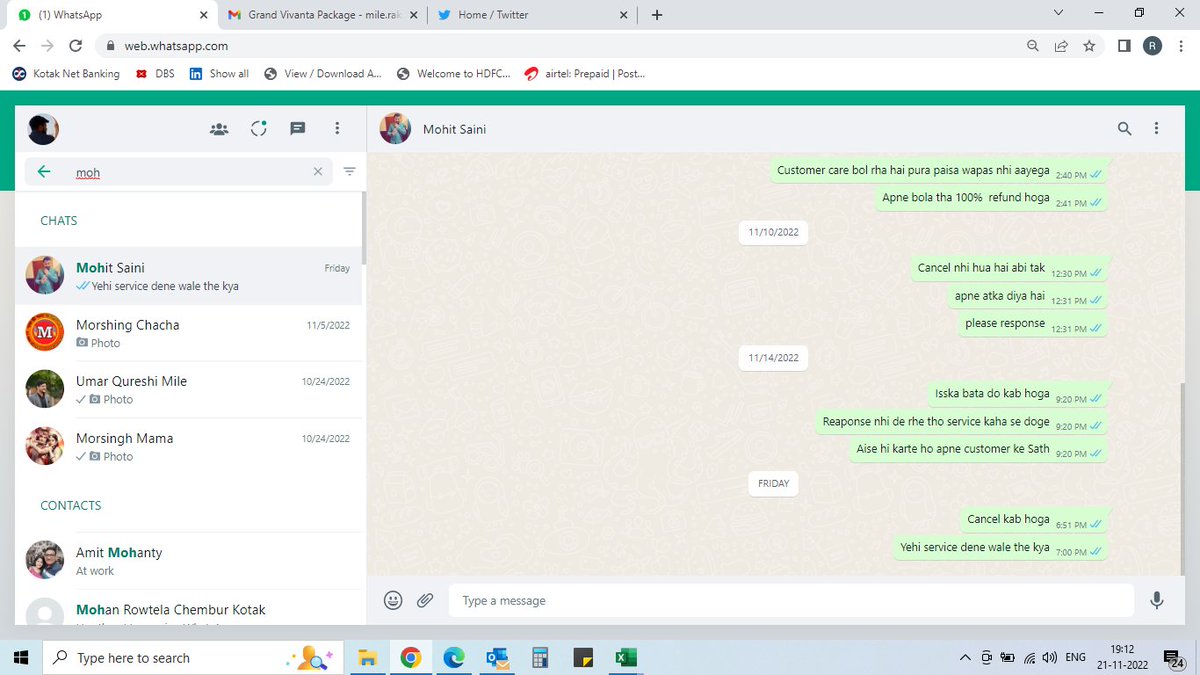
Task: Select contact Amit Mohanty
Action: pos(189,560)
